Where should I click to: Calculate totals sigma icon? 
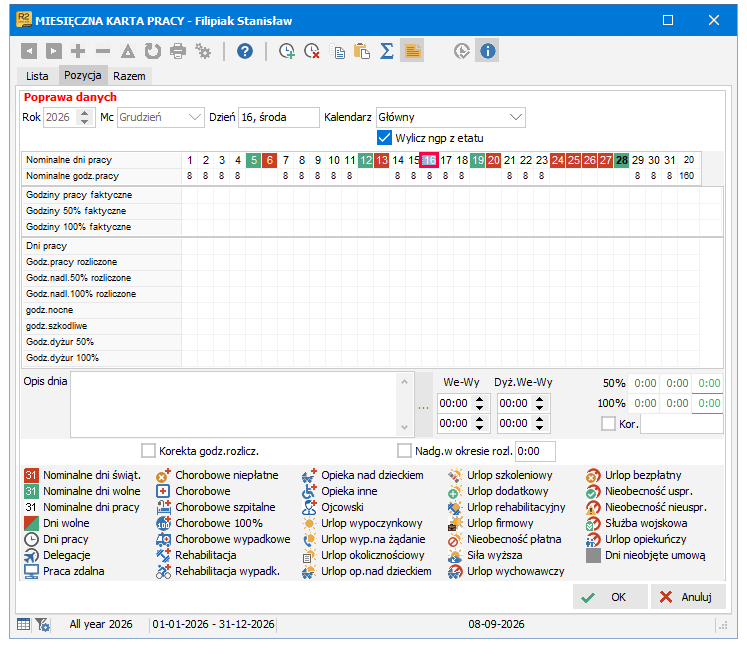[x=387, y=51]
